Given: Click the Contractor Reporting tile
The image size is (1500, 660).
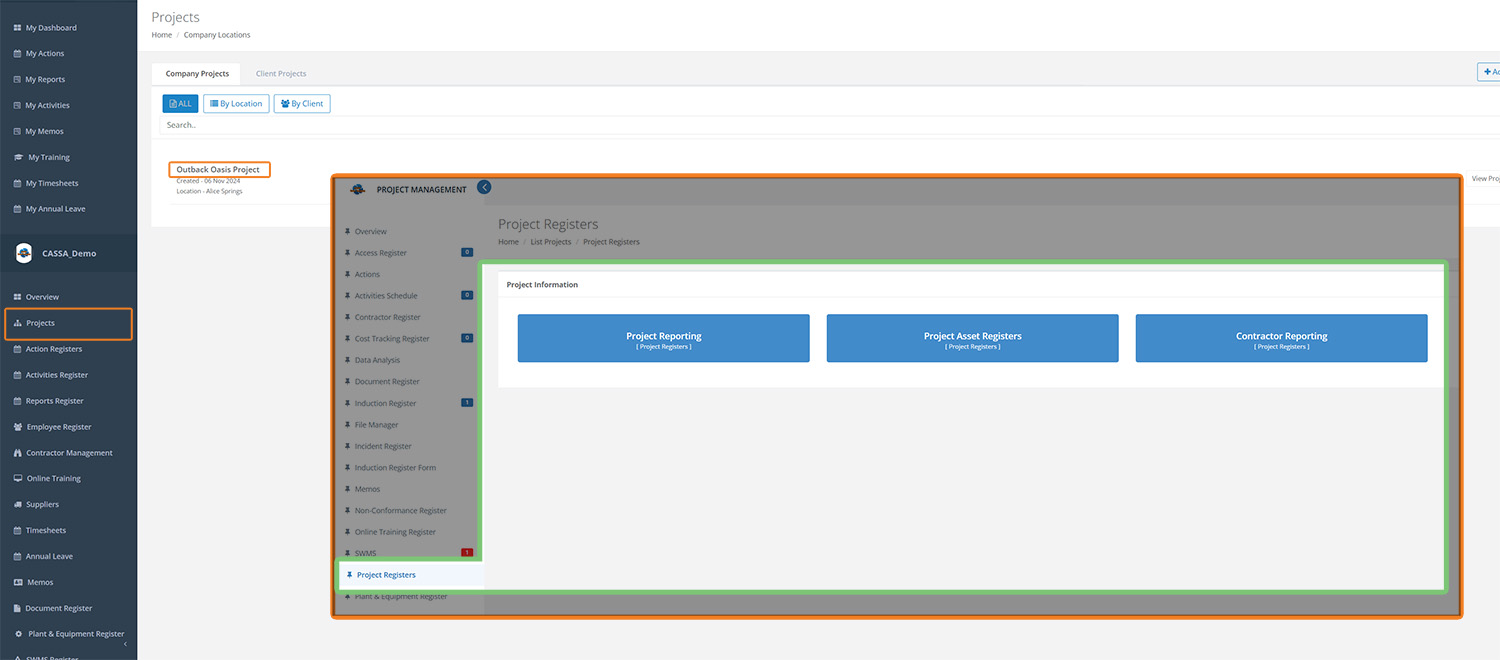Looking at the screenshot, I should click(1281, 339).
